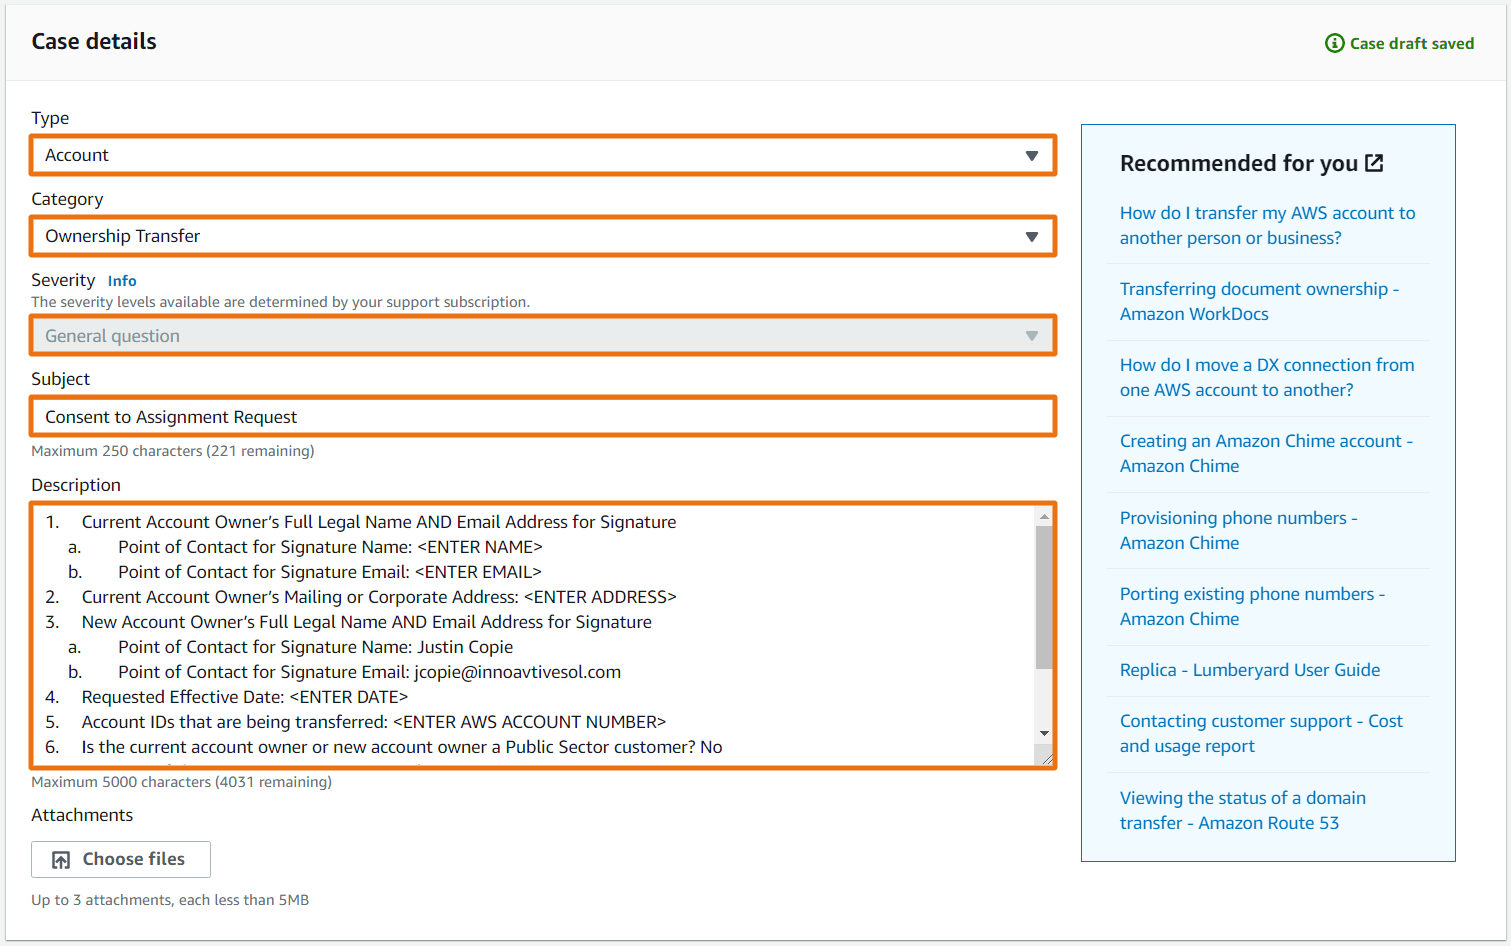
Task: Open Transferring document ownership WorkDocs link
Action: [x=1258, y=301]
